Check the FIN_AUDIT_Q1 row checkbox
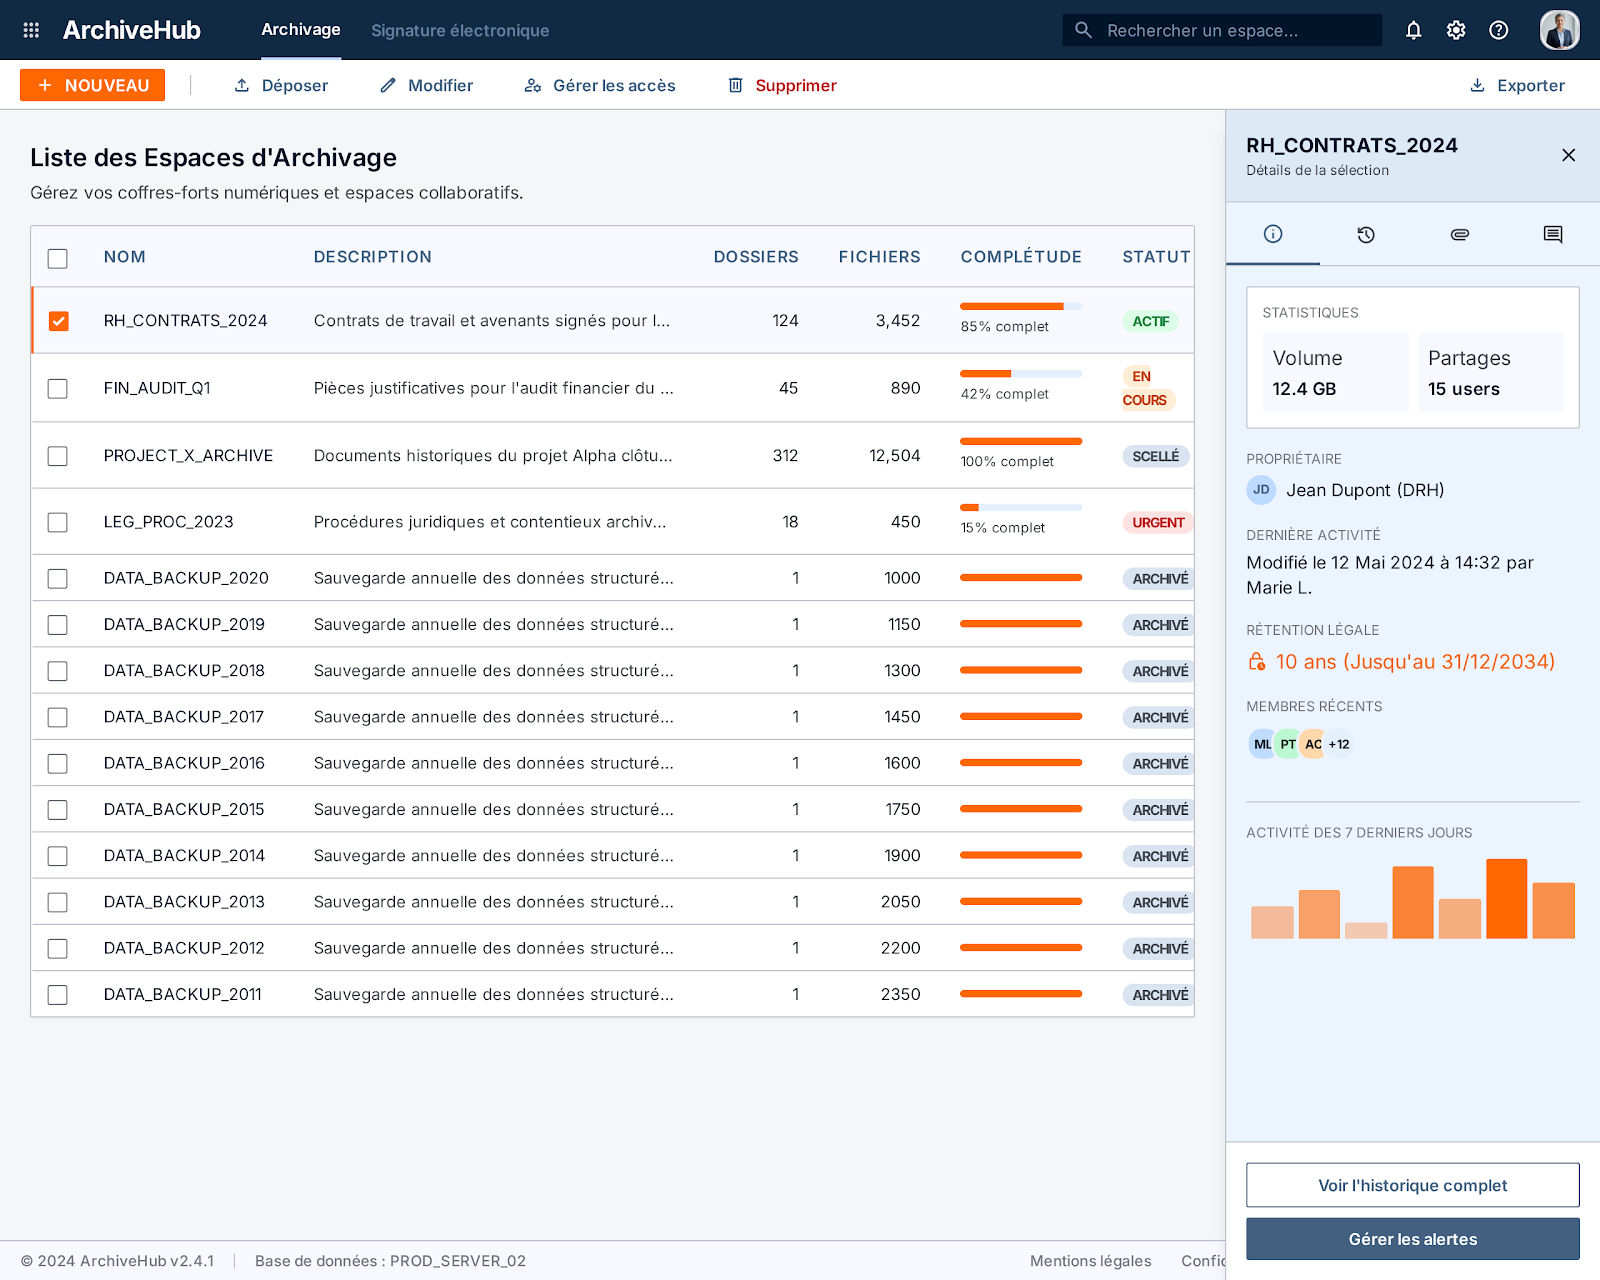The width and height of the screenshot is (1600, 1280). (x=58, y=388)
